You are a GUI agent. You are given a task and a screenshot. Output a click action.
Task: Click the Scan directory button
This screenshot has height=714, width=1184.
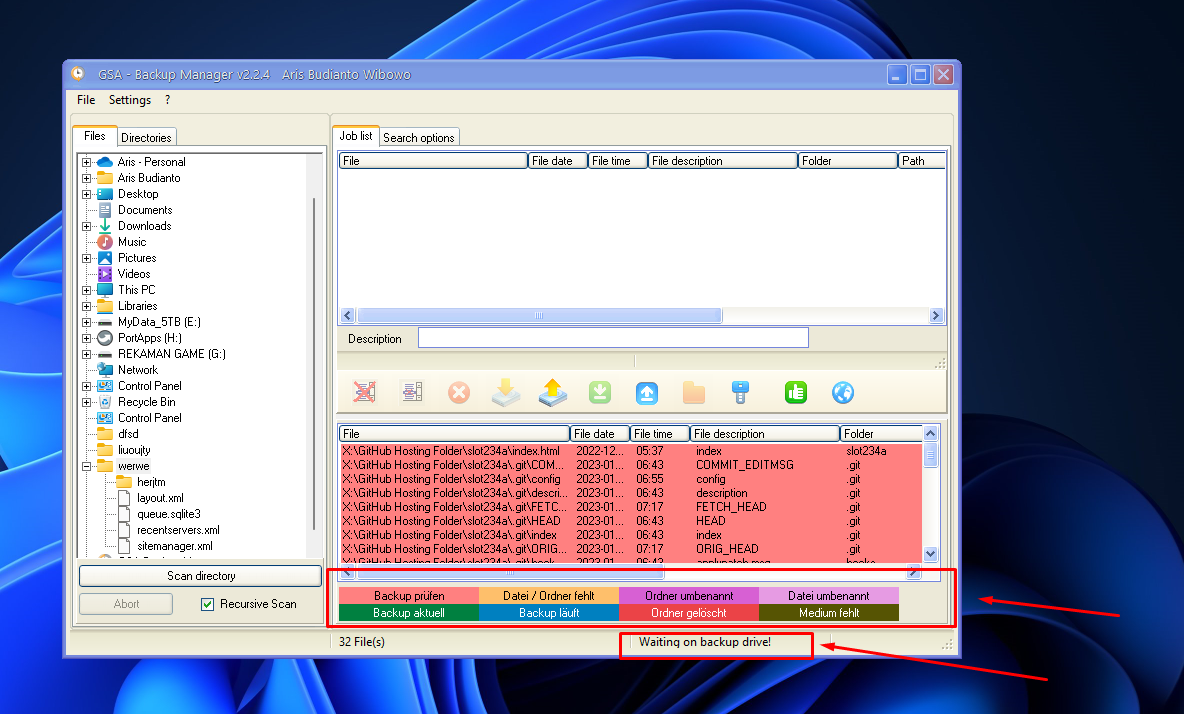point(201,576)
